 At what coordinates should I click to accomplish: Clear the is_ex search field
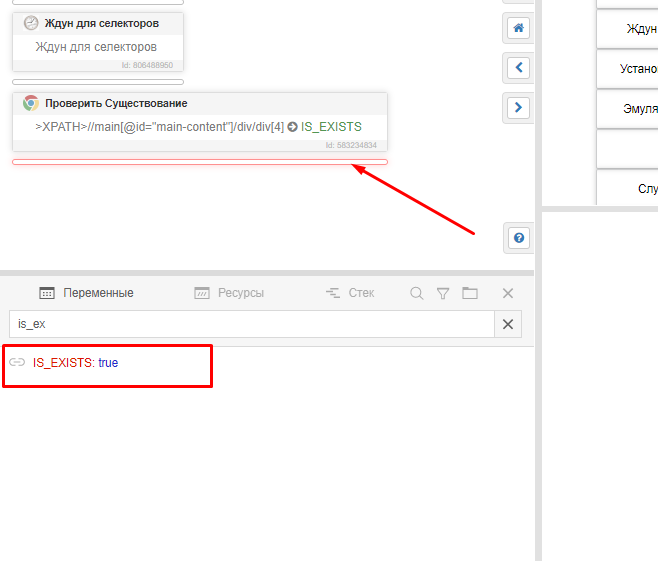(x=508, y=324)
